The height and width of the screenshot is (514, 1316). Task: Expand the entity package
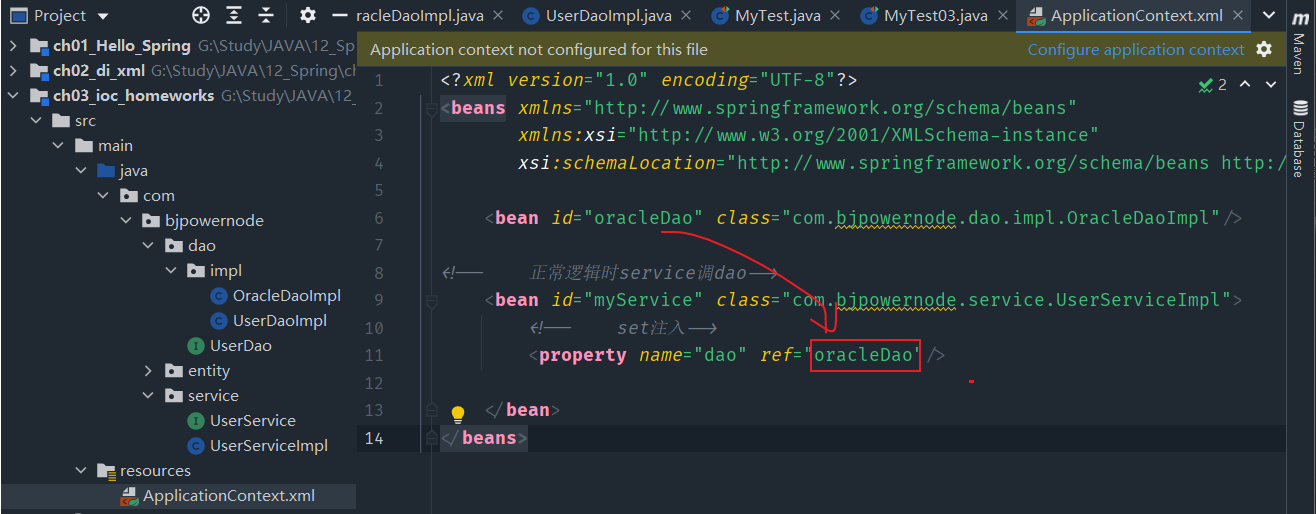tap(149, 371)
